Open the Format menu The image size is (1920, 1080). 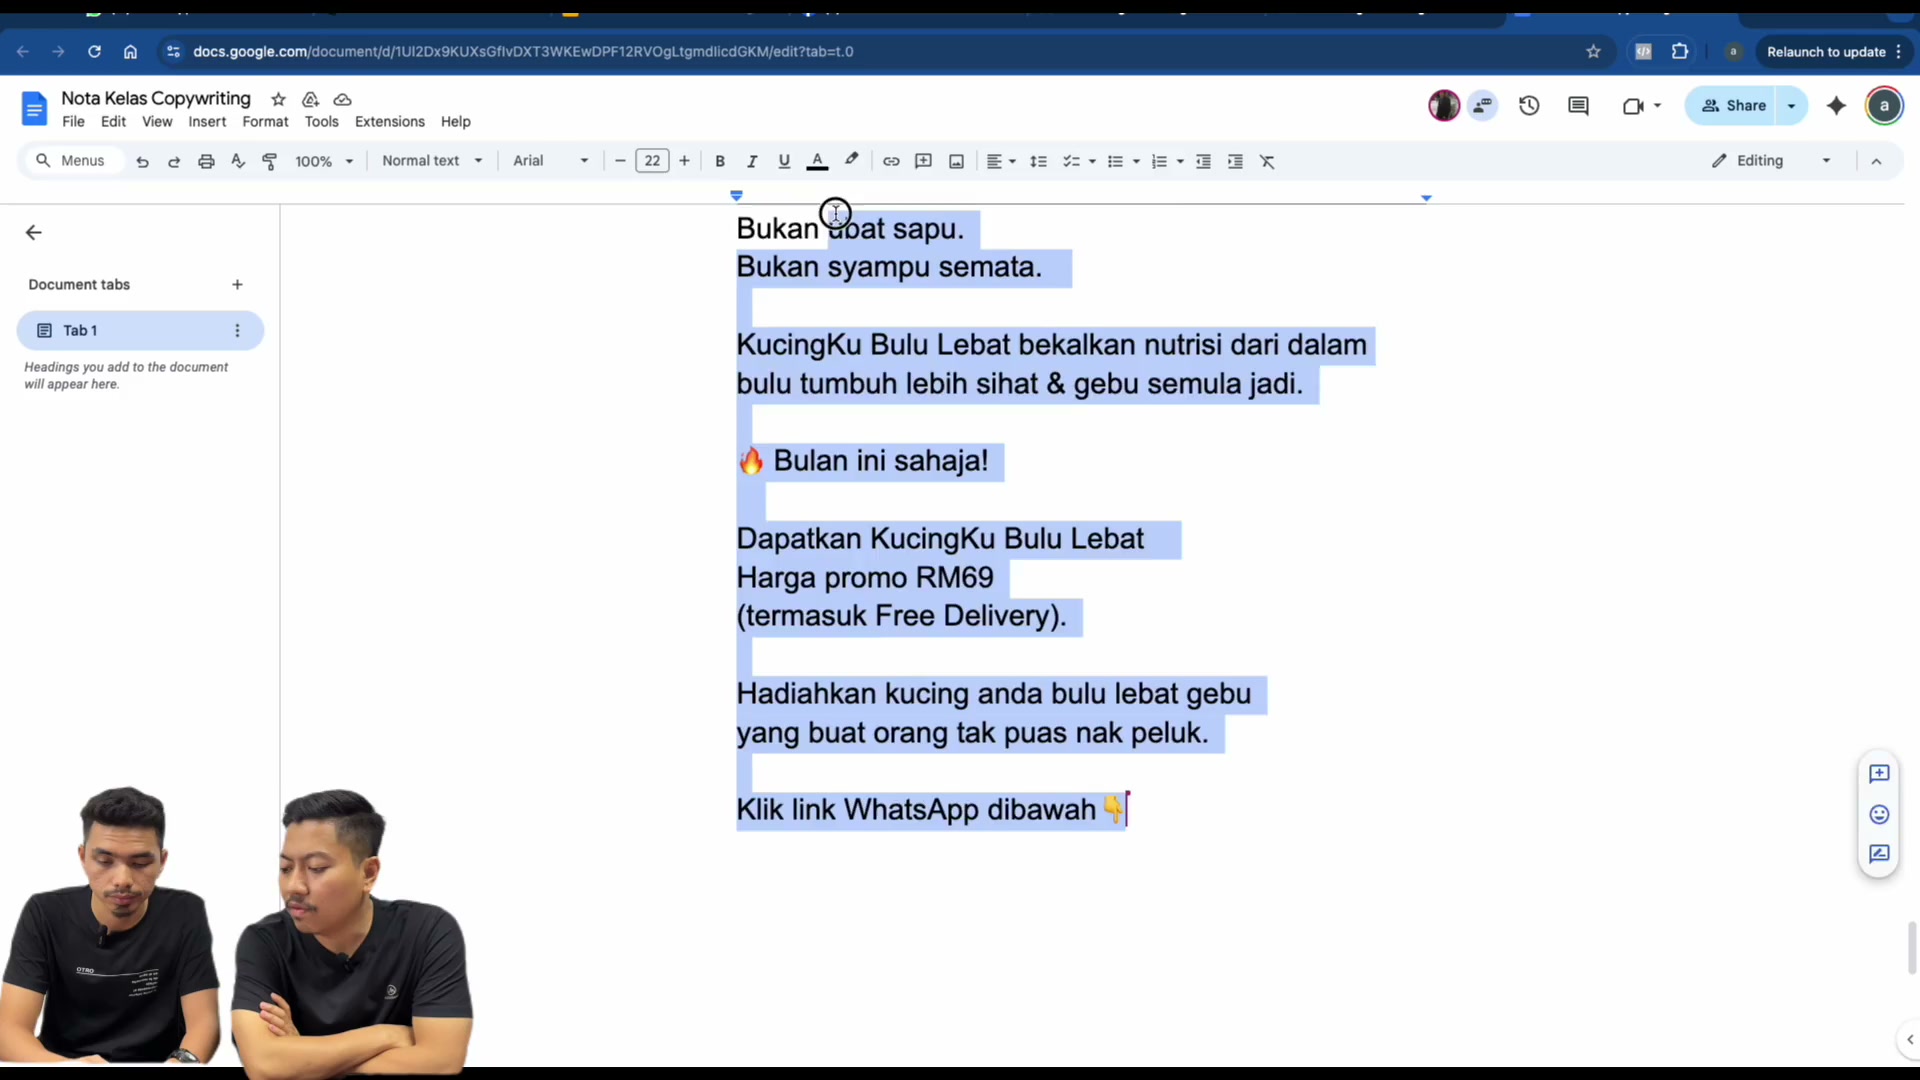[x=265, y=122]
